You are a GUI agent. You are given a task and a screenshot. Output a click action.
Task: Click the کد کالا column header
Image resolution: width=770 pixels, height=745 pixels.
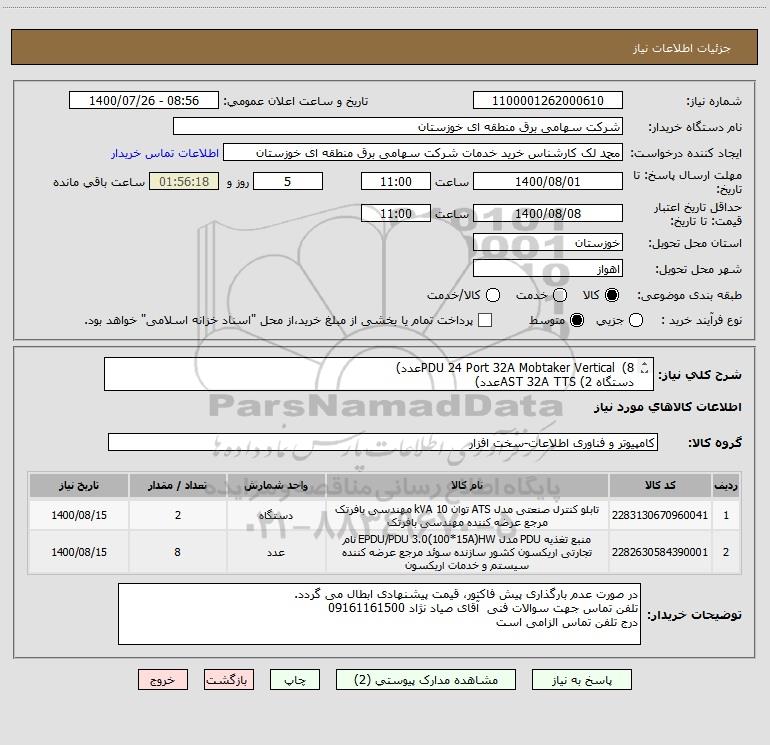660,485
